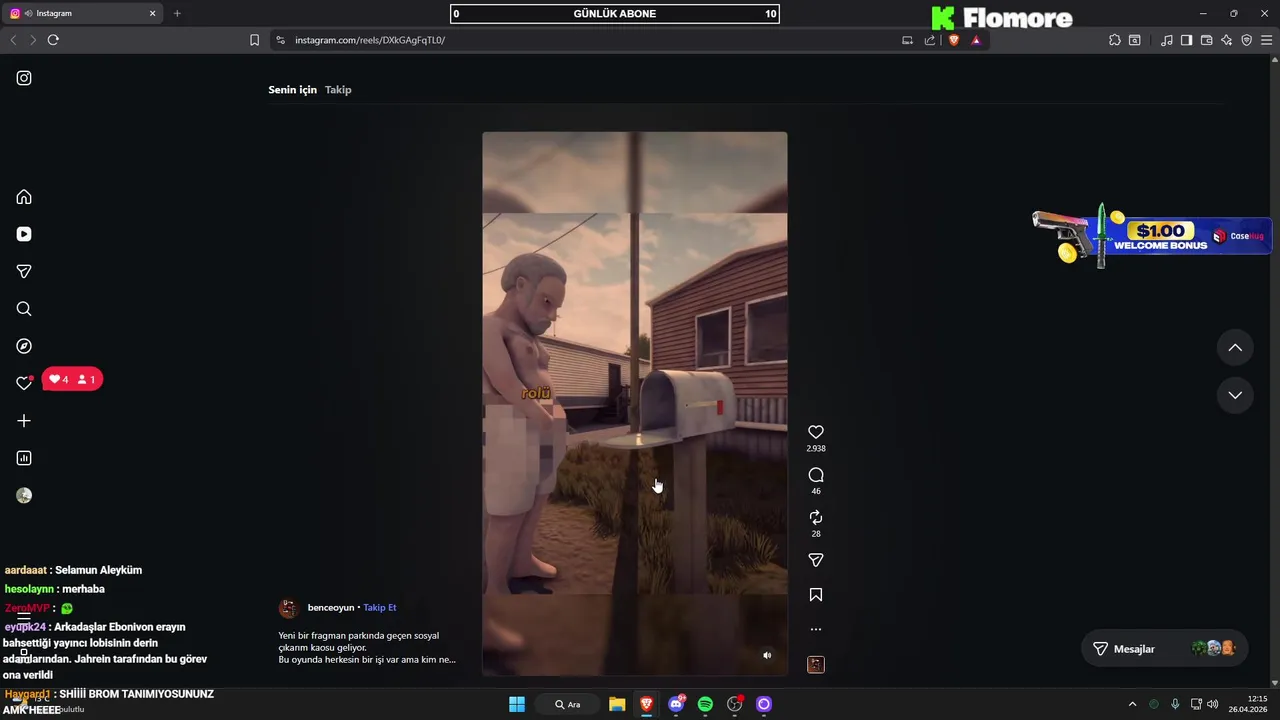The image size is (1280, 720).
Task: Open the browser extensions puzzle icon
Action: pos(1115,40)
